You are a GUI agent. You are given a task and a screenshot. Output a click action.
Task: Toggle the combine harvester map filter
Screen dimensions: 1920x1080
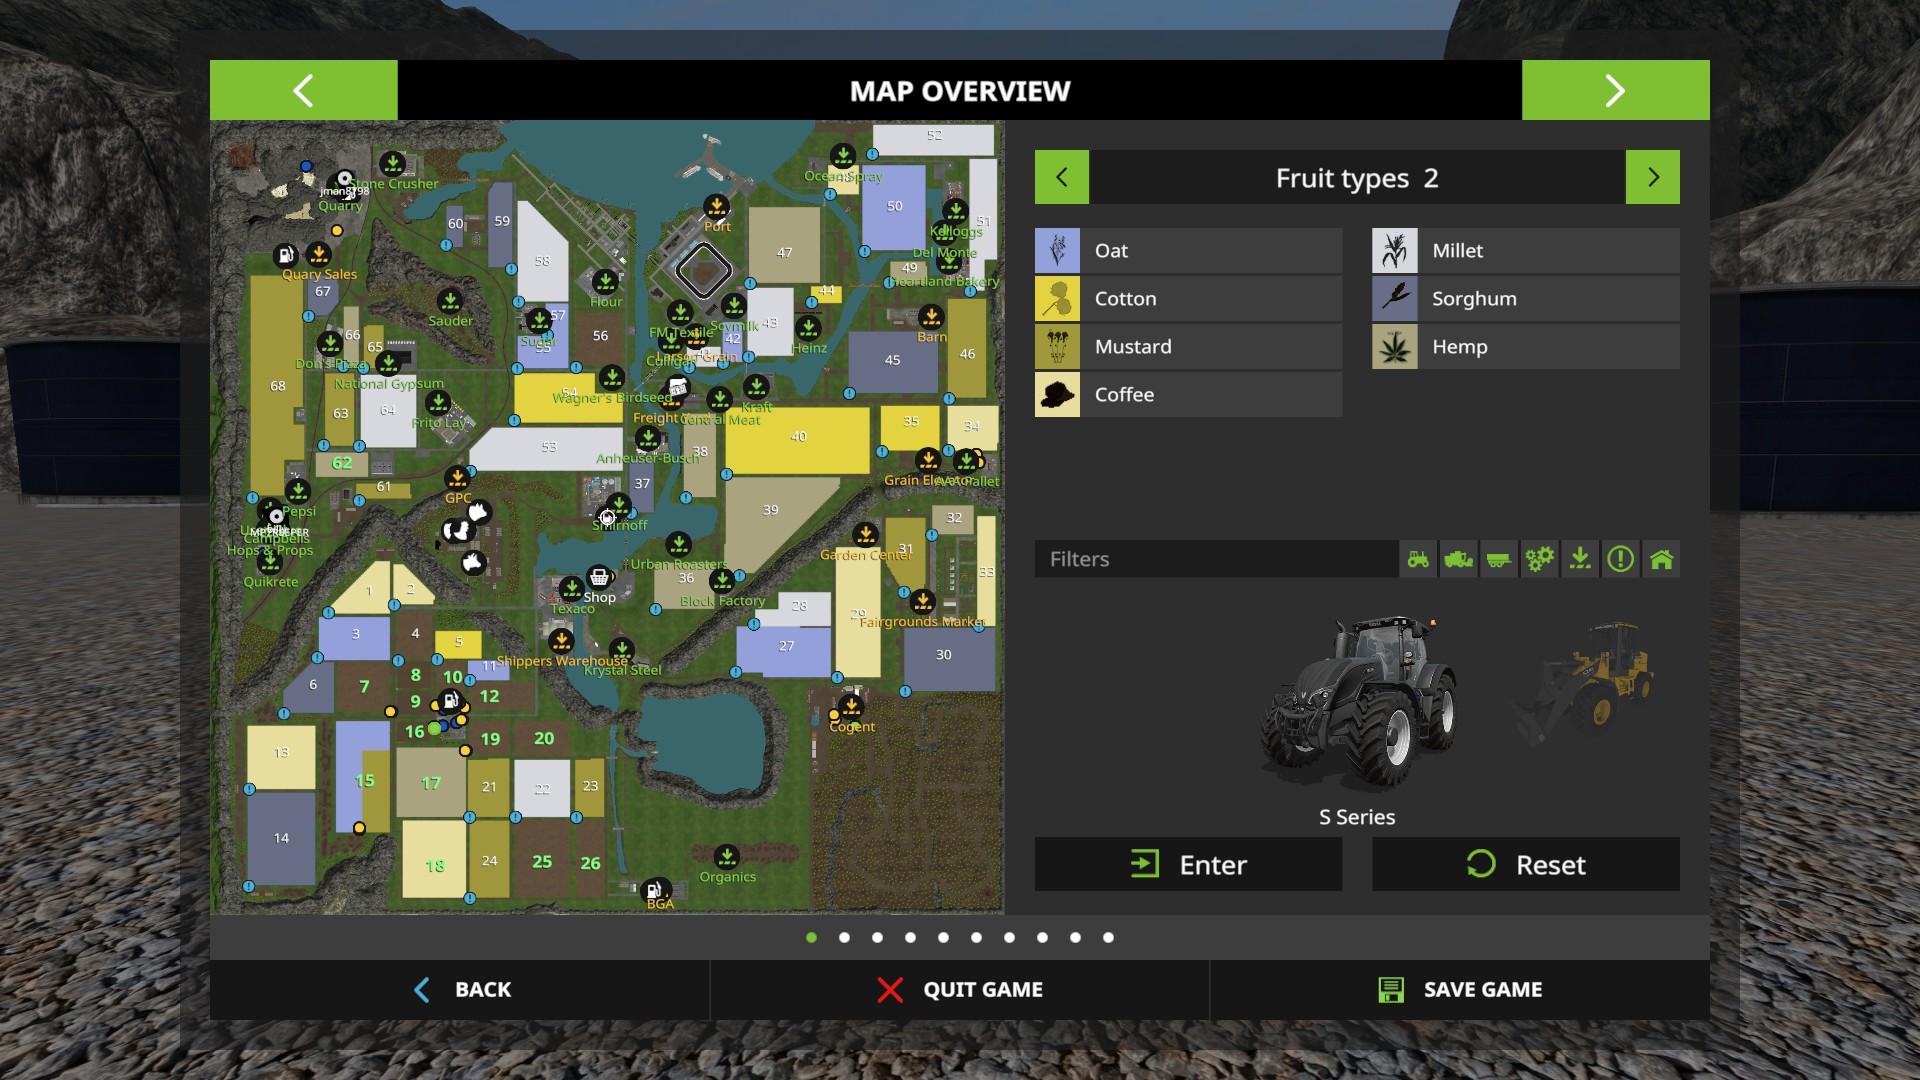pyautogui.click(x=1458, y=559)
